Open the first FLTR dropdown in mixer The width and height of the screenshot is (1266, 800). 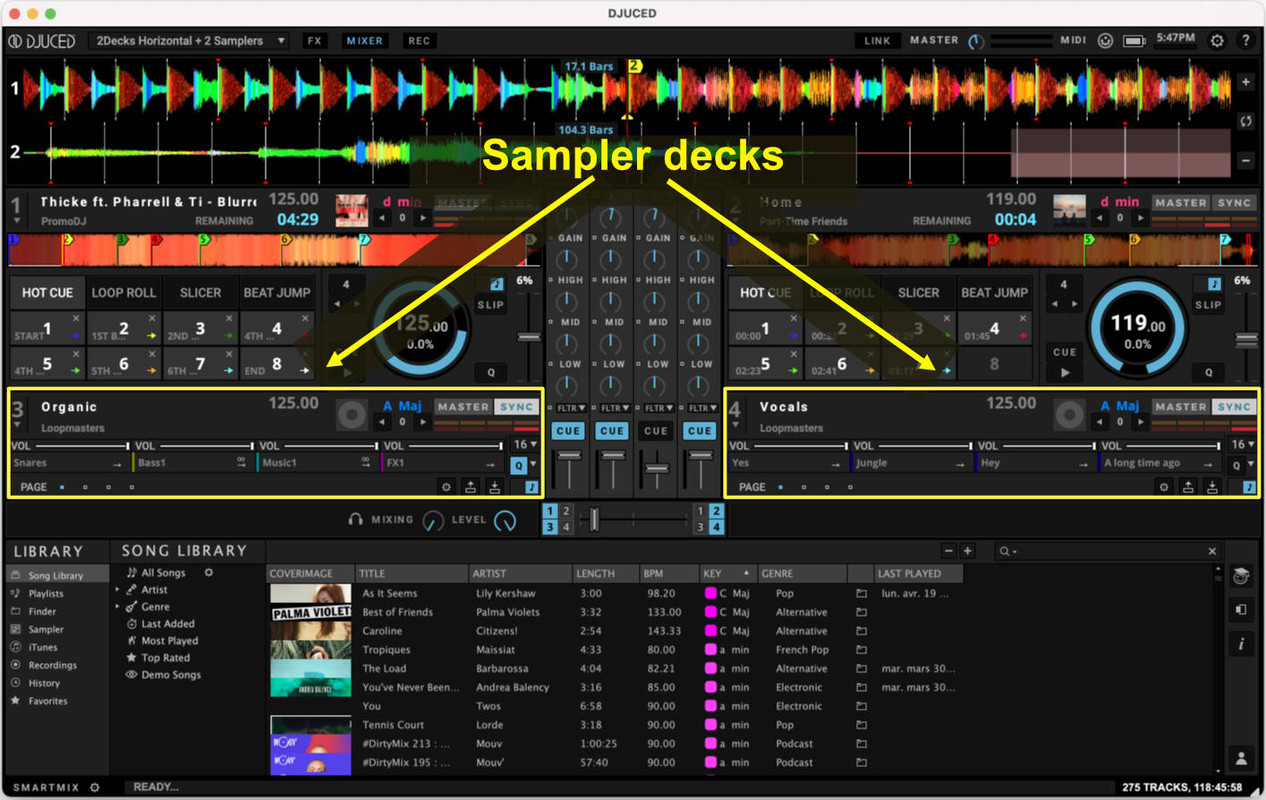(570, 408)
